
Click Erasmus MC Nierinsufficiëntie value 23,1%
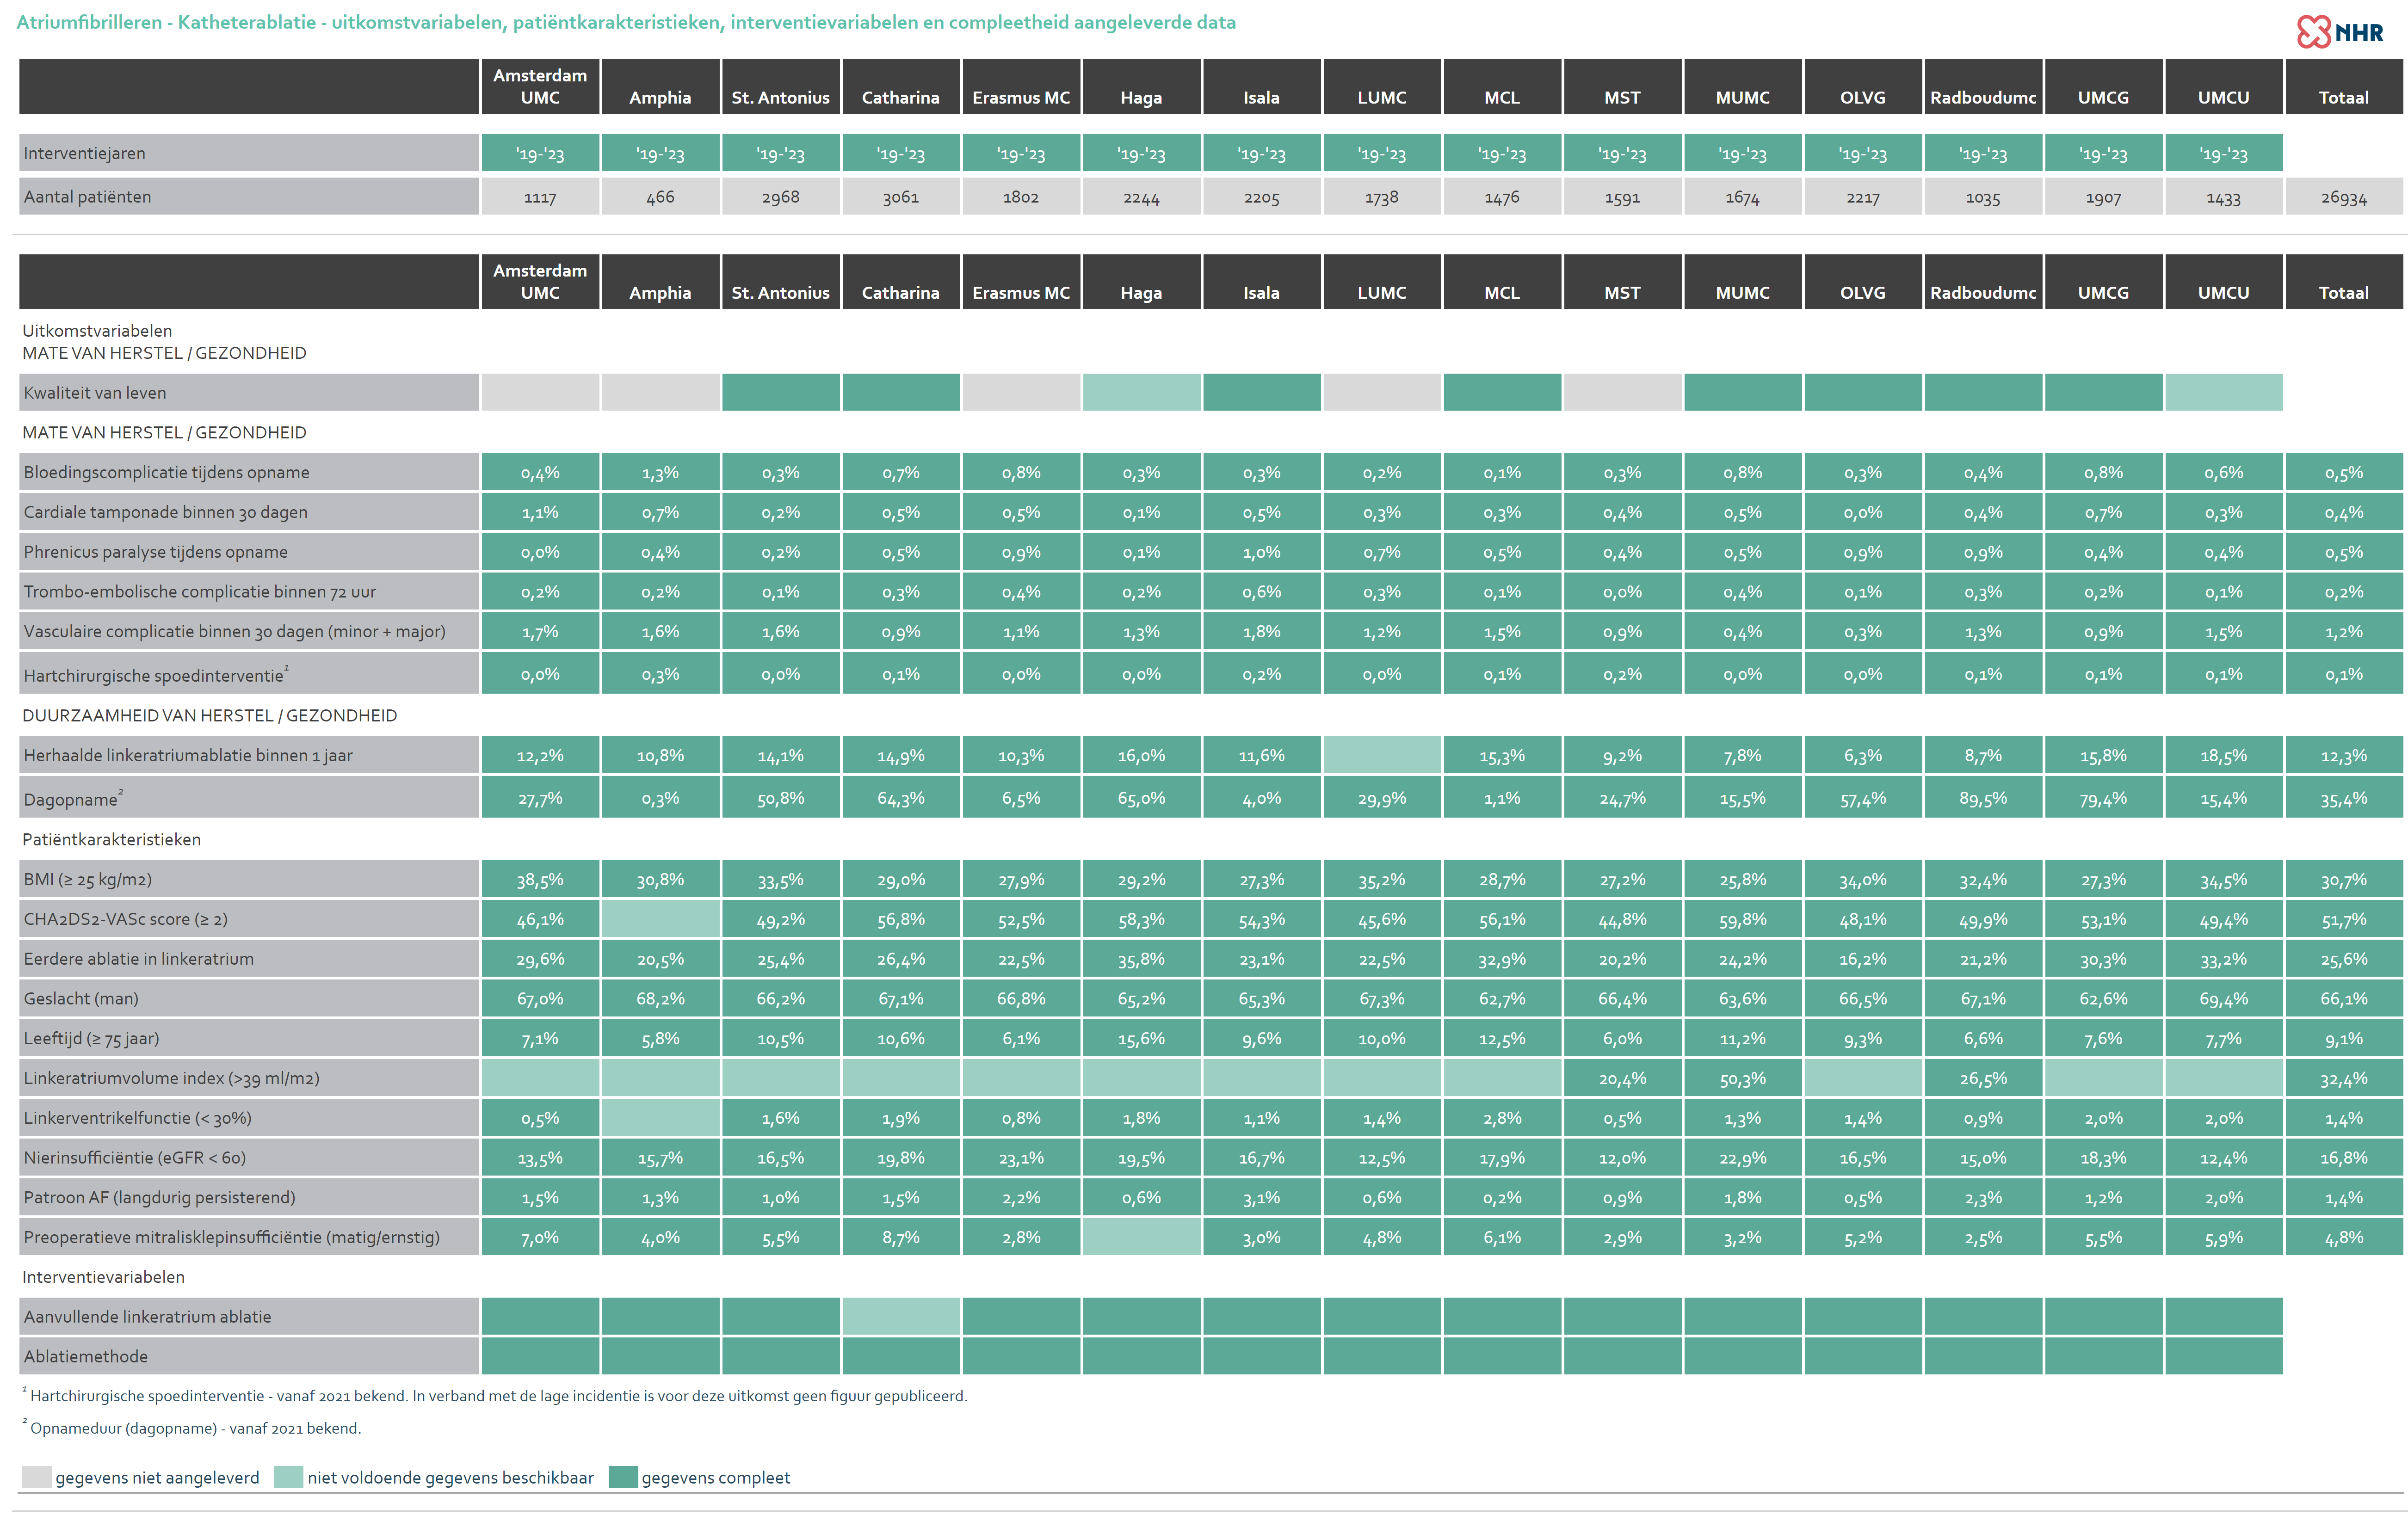(x=1021, y=1157)
